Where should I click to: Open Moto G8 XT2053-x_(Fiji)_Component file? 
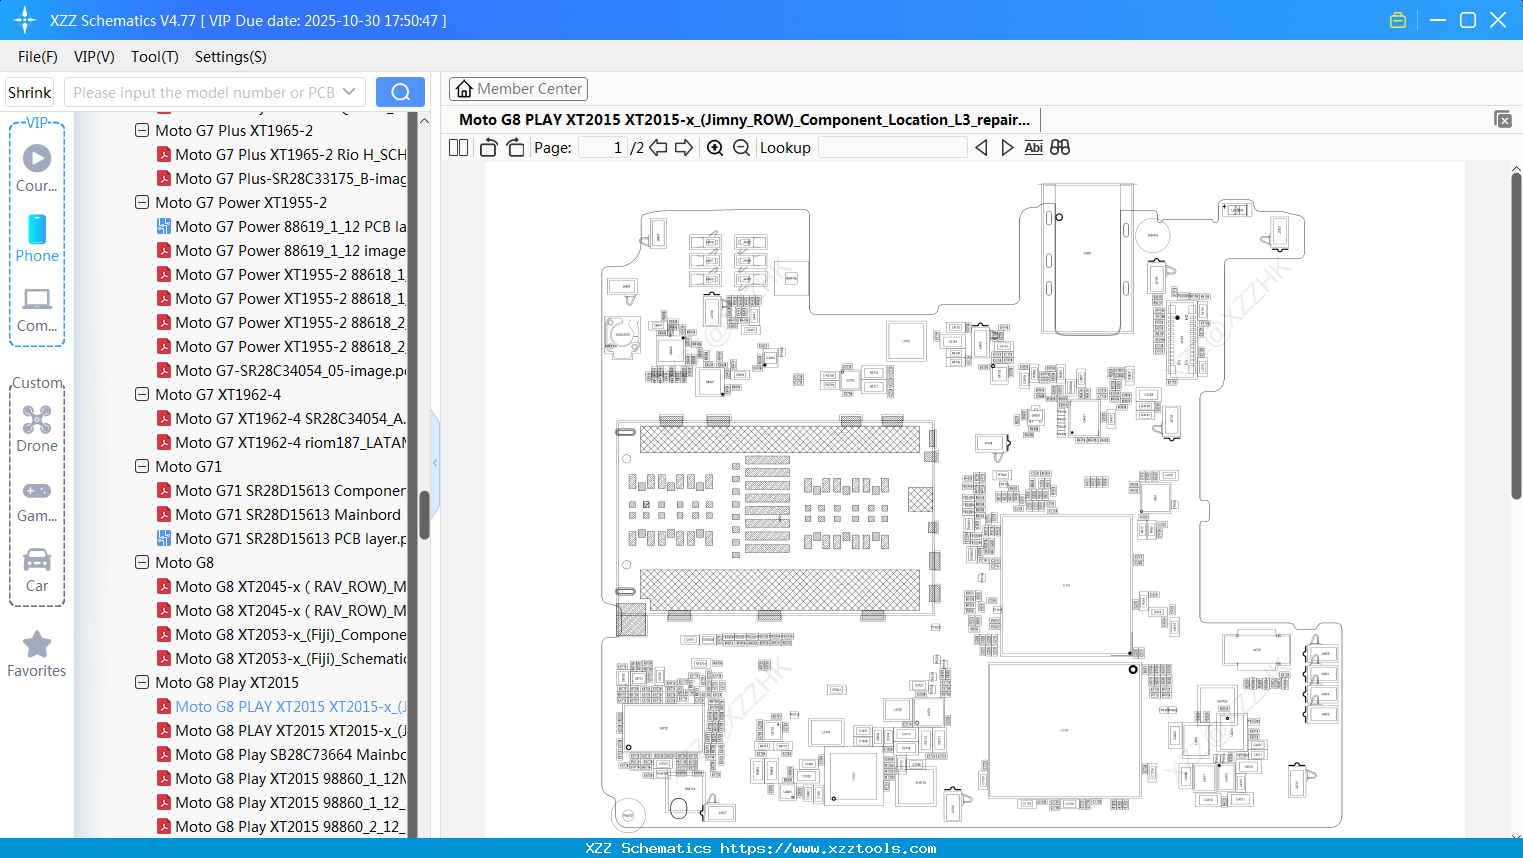pos(281,635)
